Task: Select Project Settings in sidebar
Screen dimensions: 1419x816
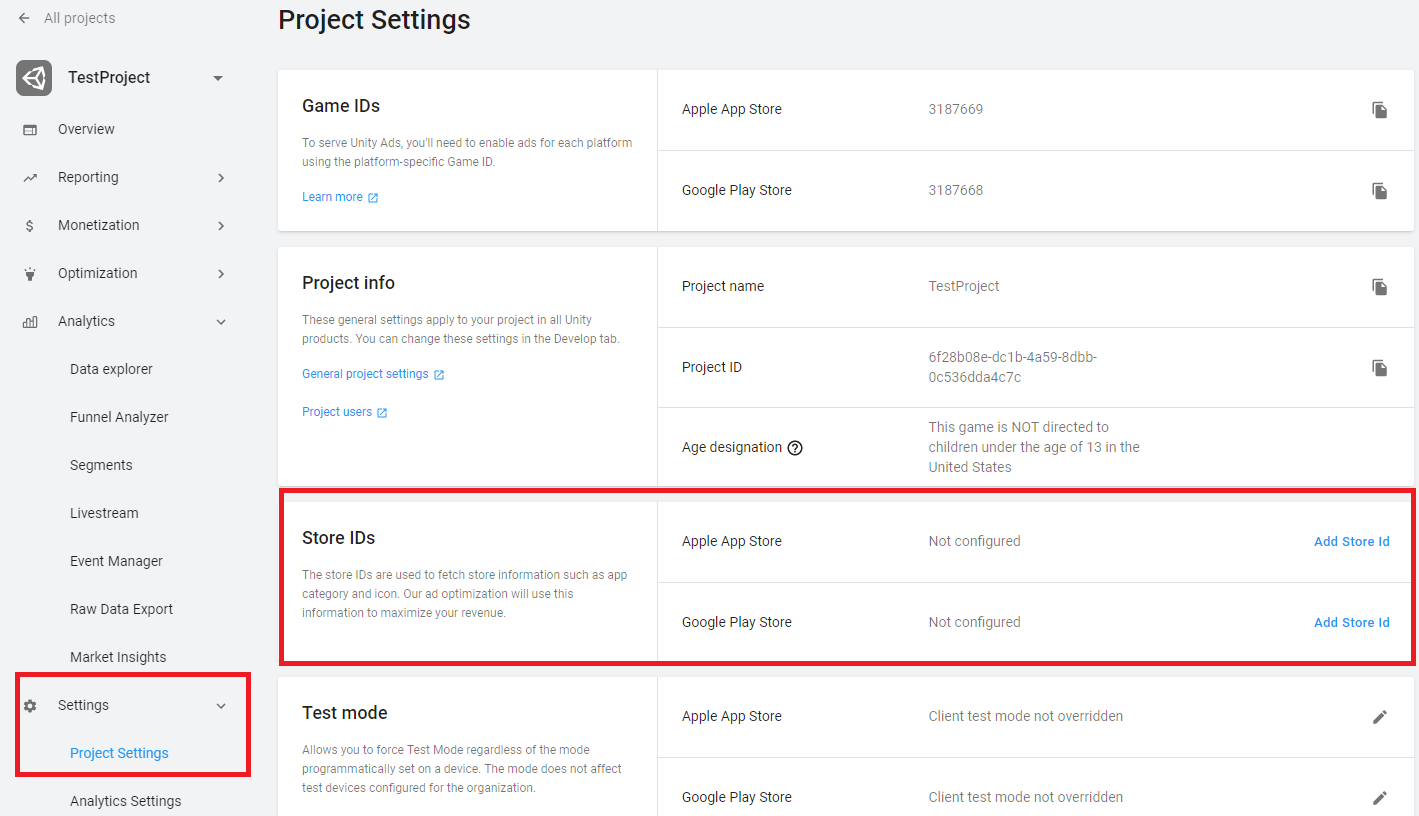Action: (x=119, y=753)
